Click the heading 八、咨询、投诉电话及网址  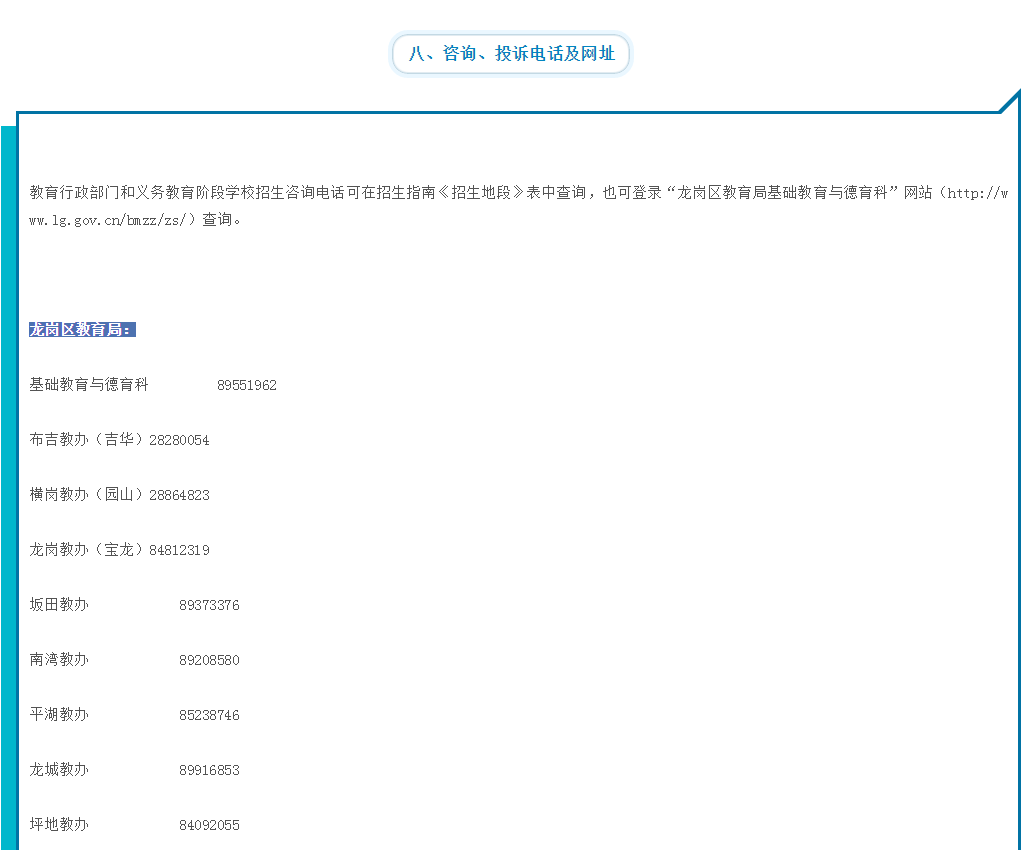pos(512,53)
